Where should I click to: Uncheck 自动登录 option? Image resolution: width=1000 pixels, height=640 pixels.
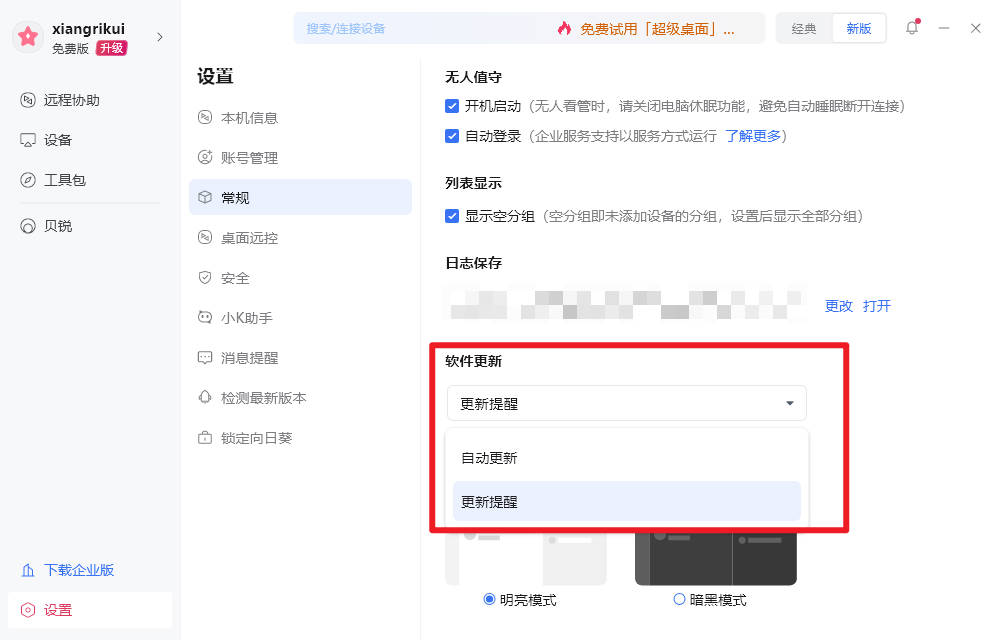(452, 136)
